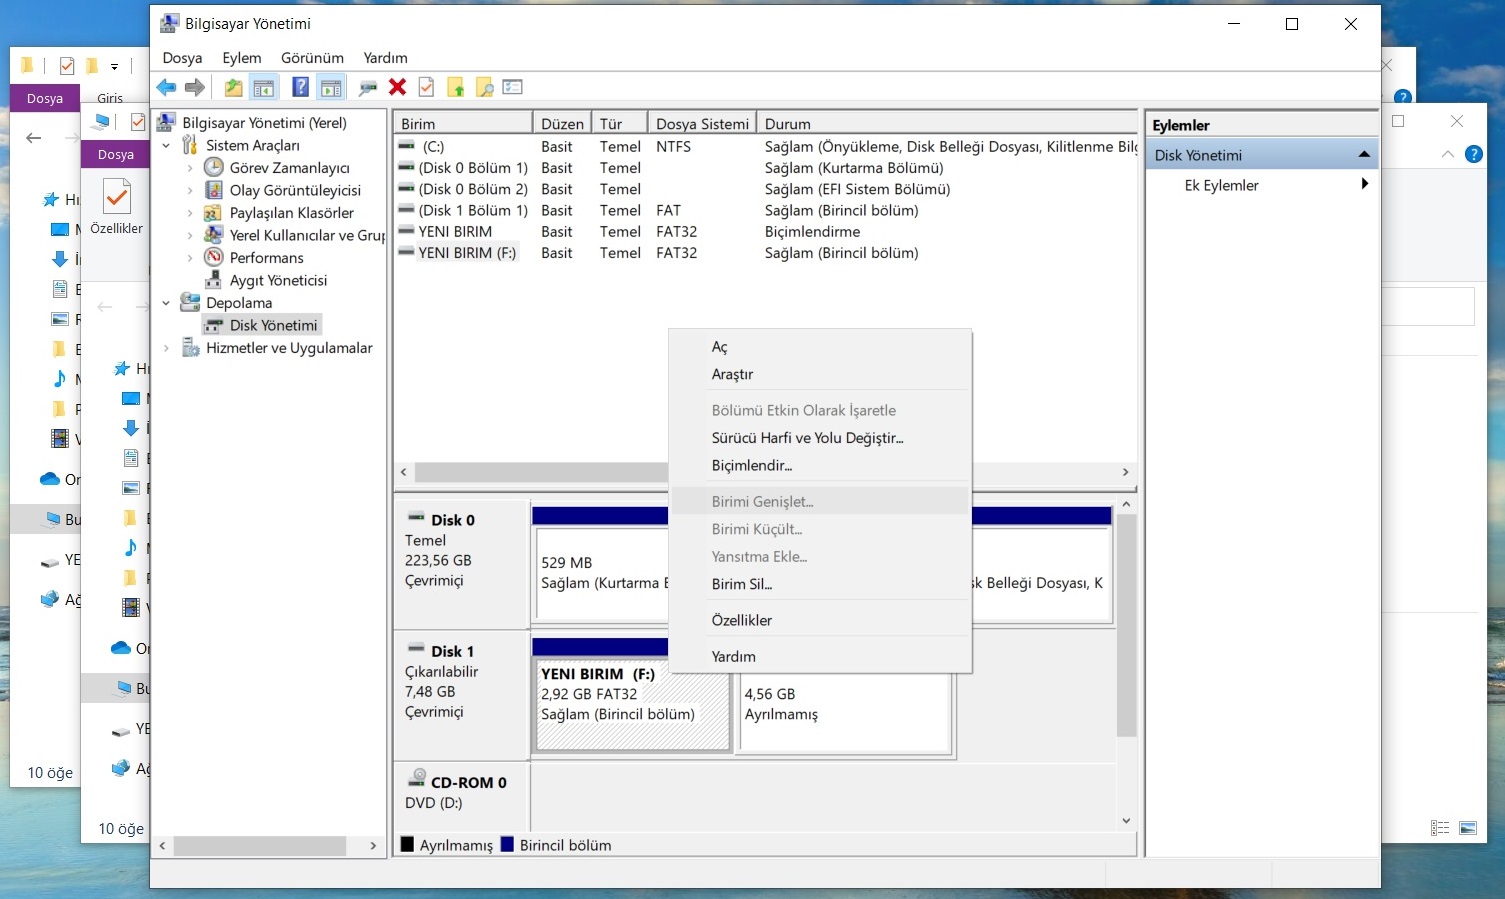
Task: Collapse Disk Yönetimi section in Eylemler pane
Action: coord(1364,155)
